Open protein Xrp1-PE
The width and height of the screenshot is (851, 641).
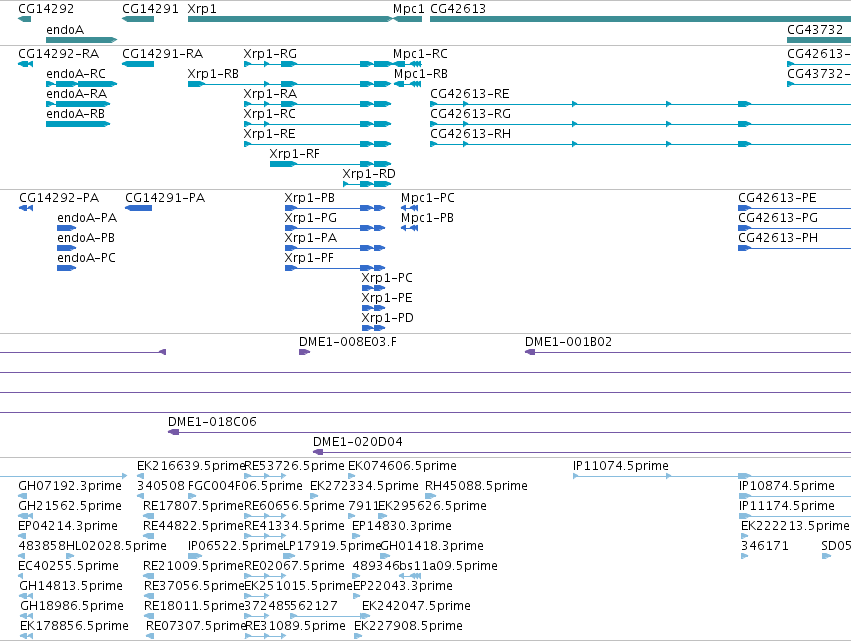[x=387, y=299]
